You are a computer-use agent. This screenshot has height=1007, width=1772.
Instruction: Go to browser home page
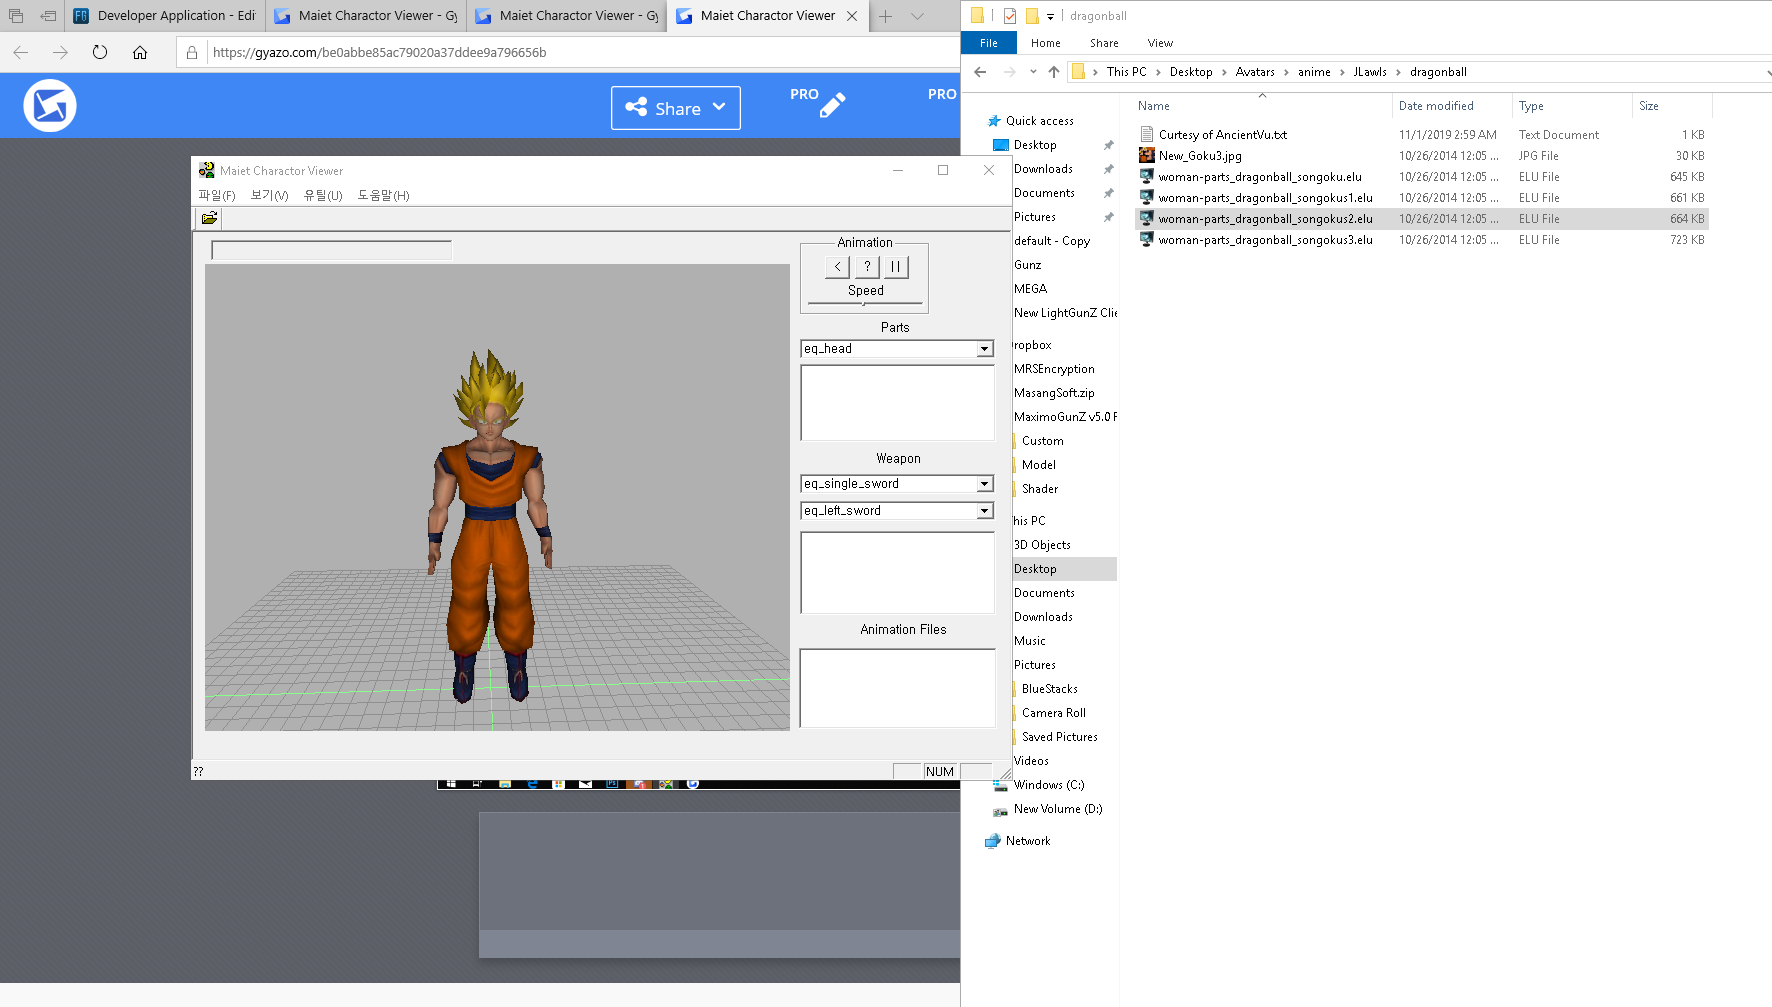point(140,53)
